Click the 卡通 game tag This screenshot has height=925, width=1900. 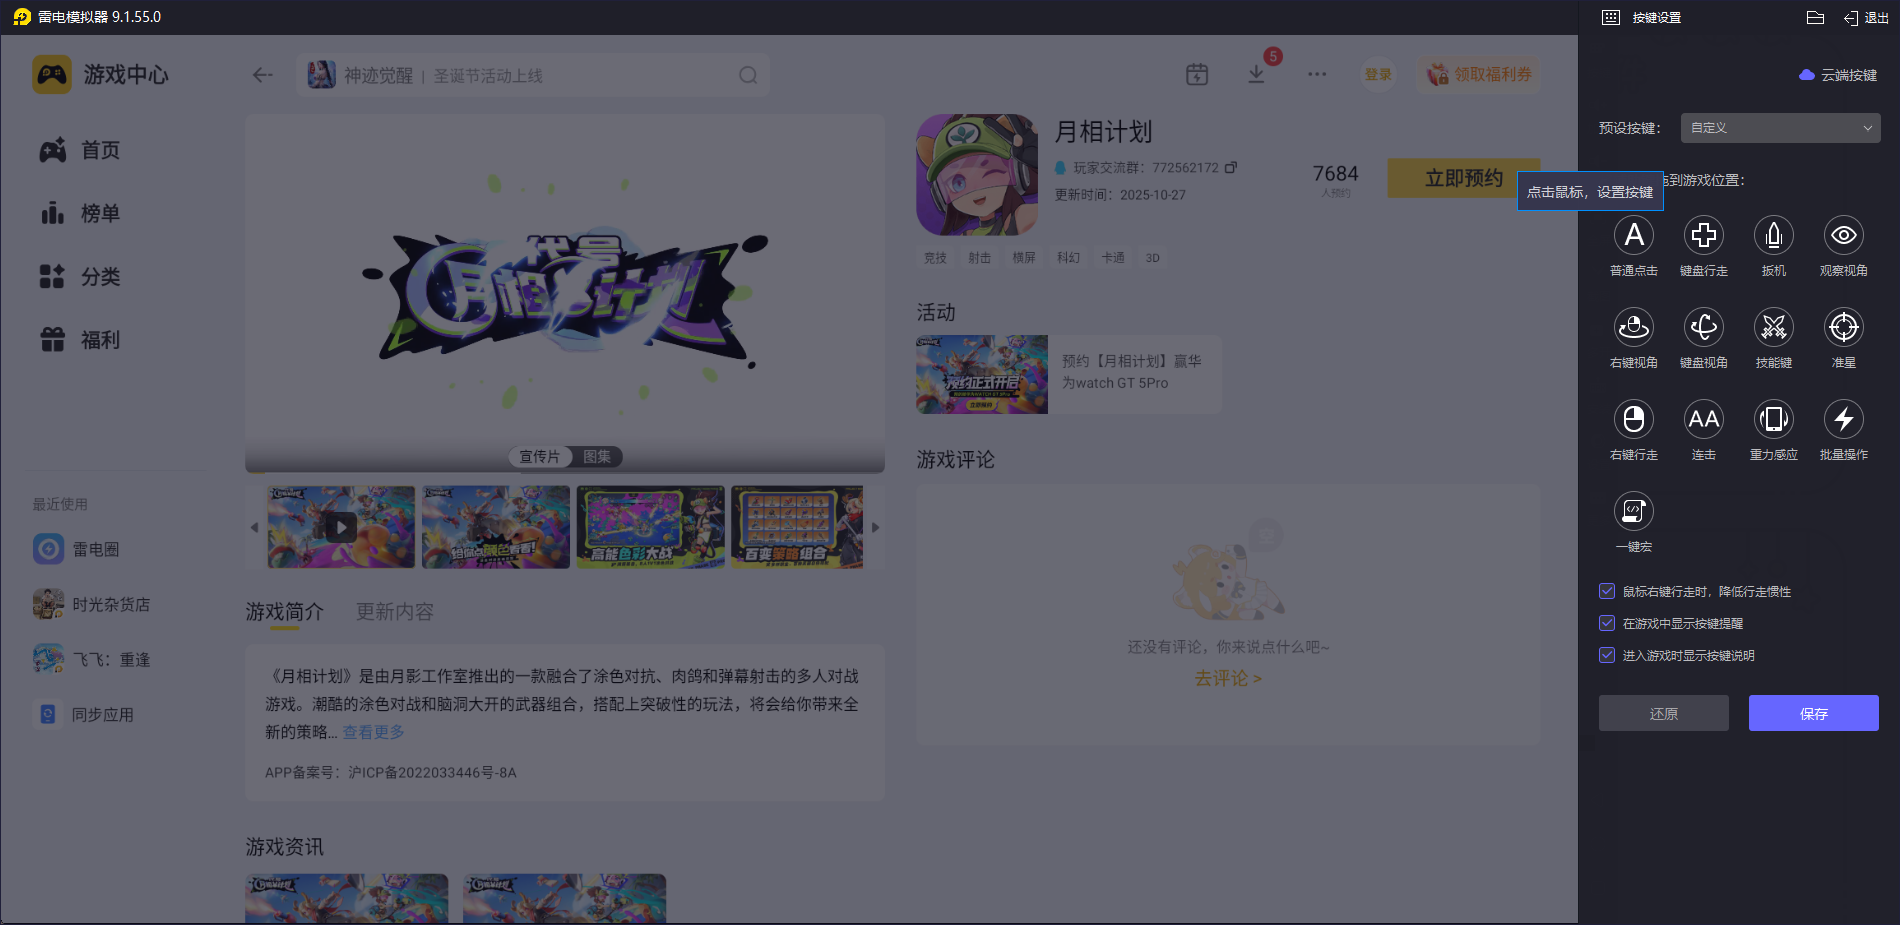1113,258
